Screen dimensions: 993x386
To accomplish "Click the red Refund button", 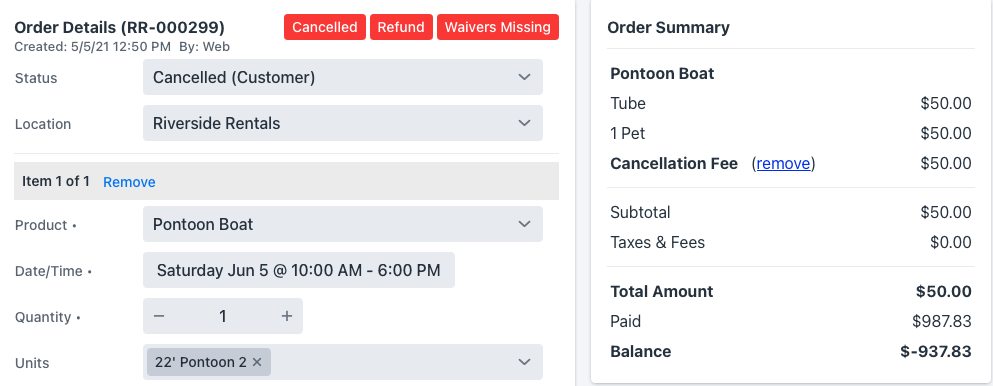I will click(x=402, y=27).
